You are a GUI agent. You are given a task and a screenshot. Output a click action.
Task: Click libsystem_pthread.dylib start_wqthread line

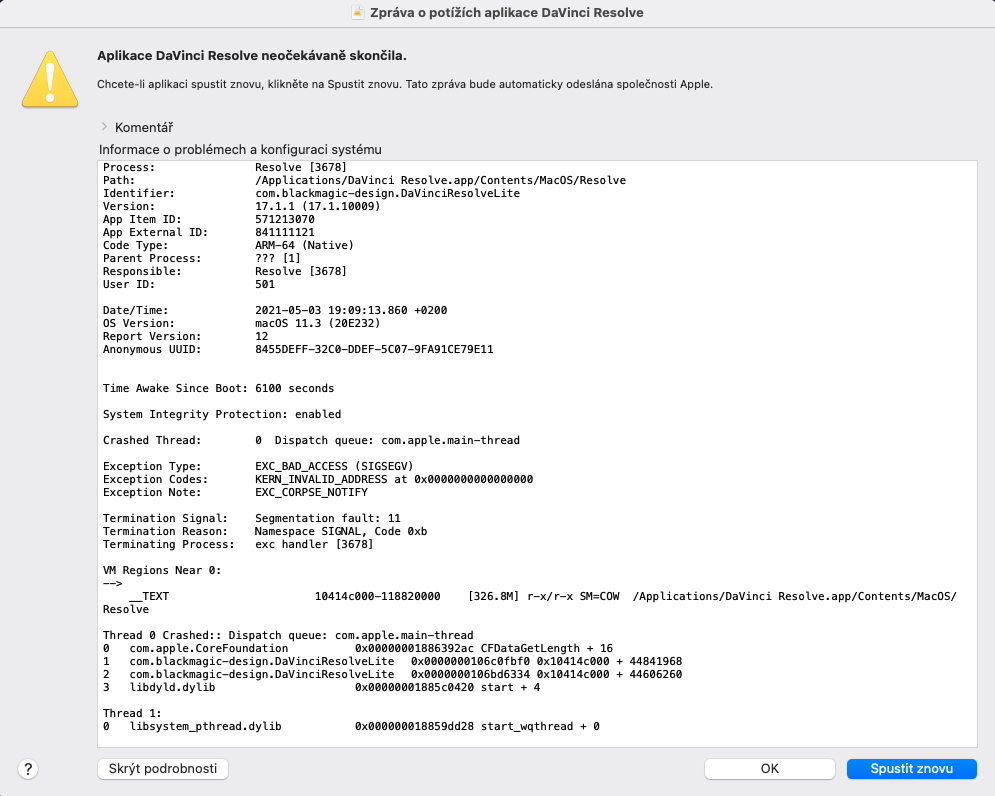click(351, 727)
